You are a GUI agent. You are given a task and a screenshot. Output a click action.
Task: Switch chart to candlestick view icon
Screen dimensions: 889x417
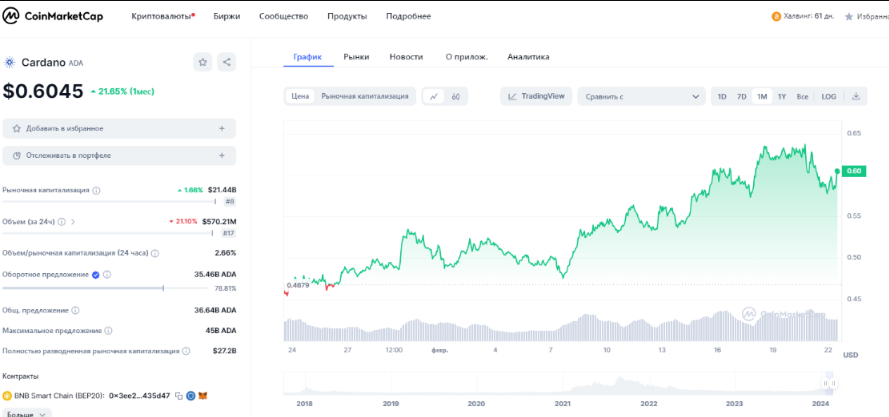(455, 96)
